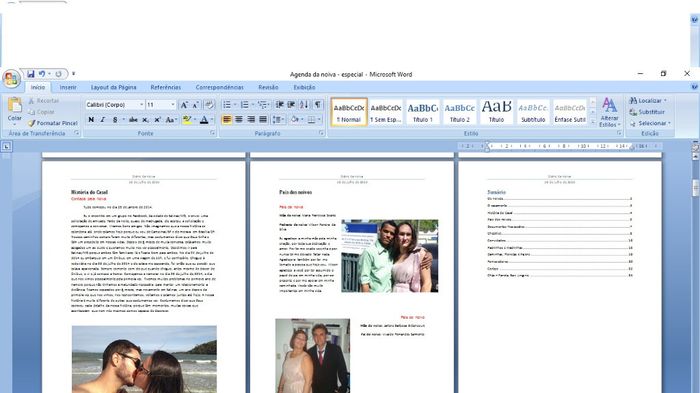
Task: Toggle italic formatting
Action: (x=103, y=120)
